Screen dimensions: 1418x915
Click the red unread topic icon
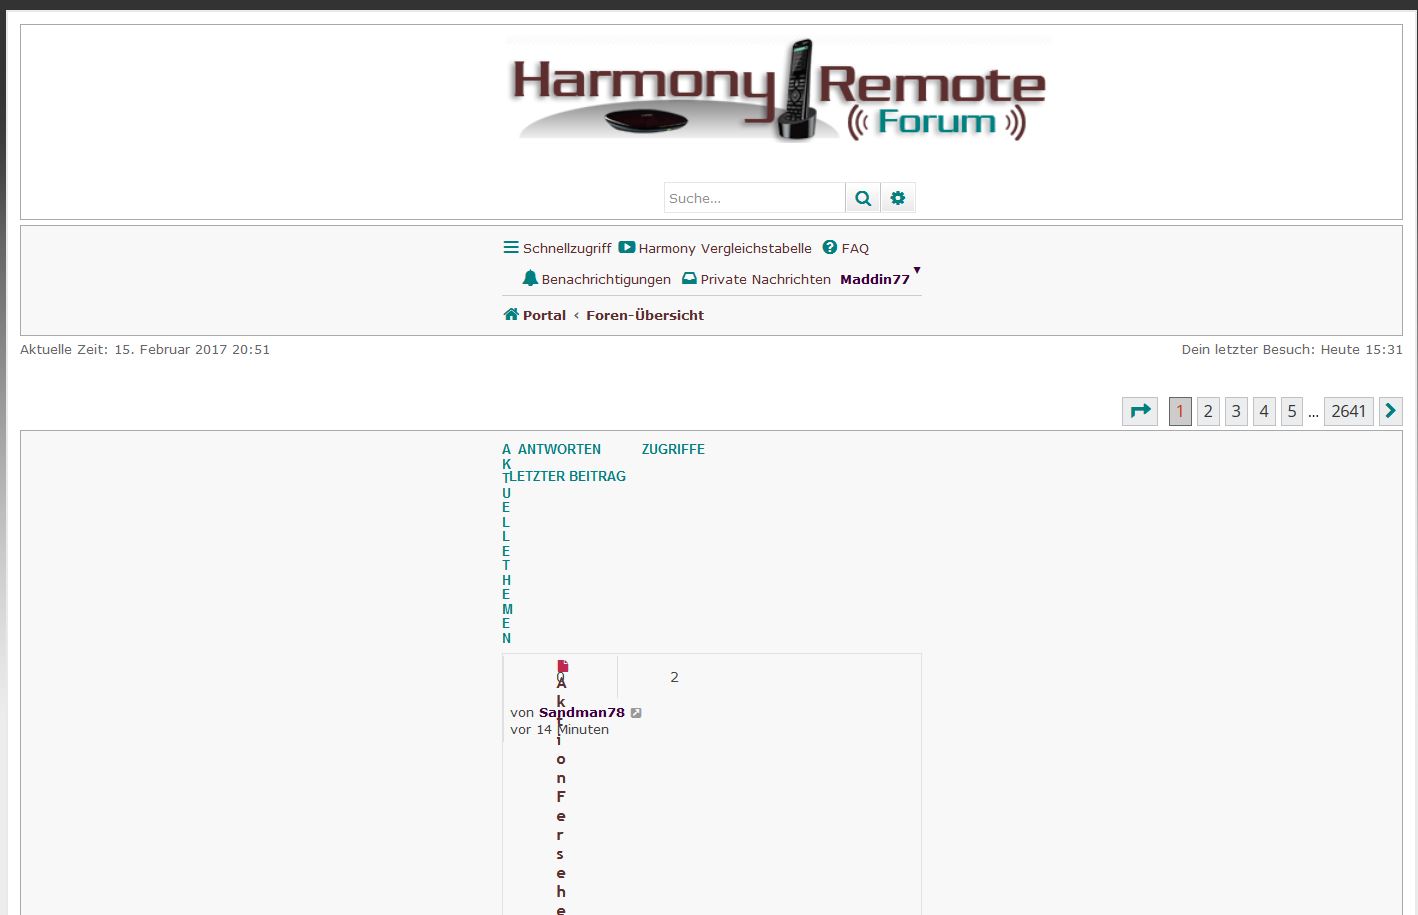(563, 666)
